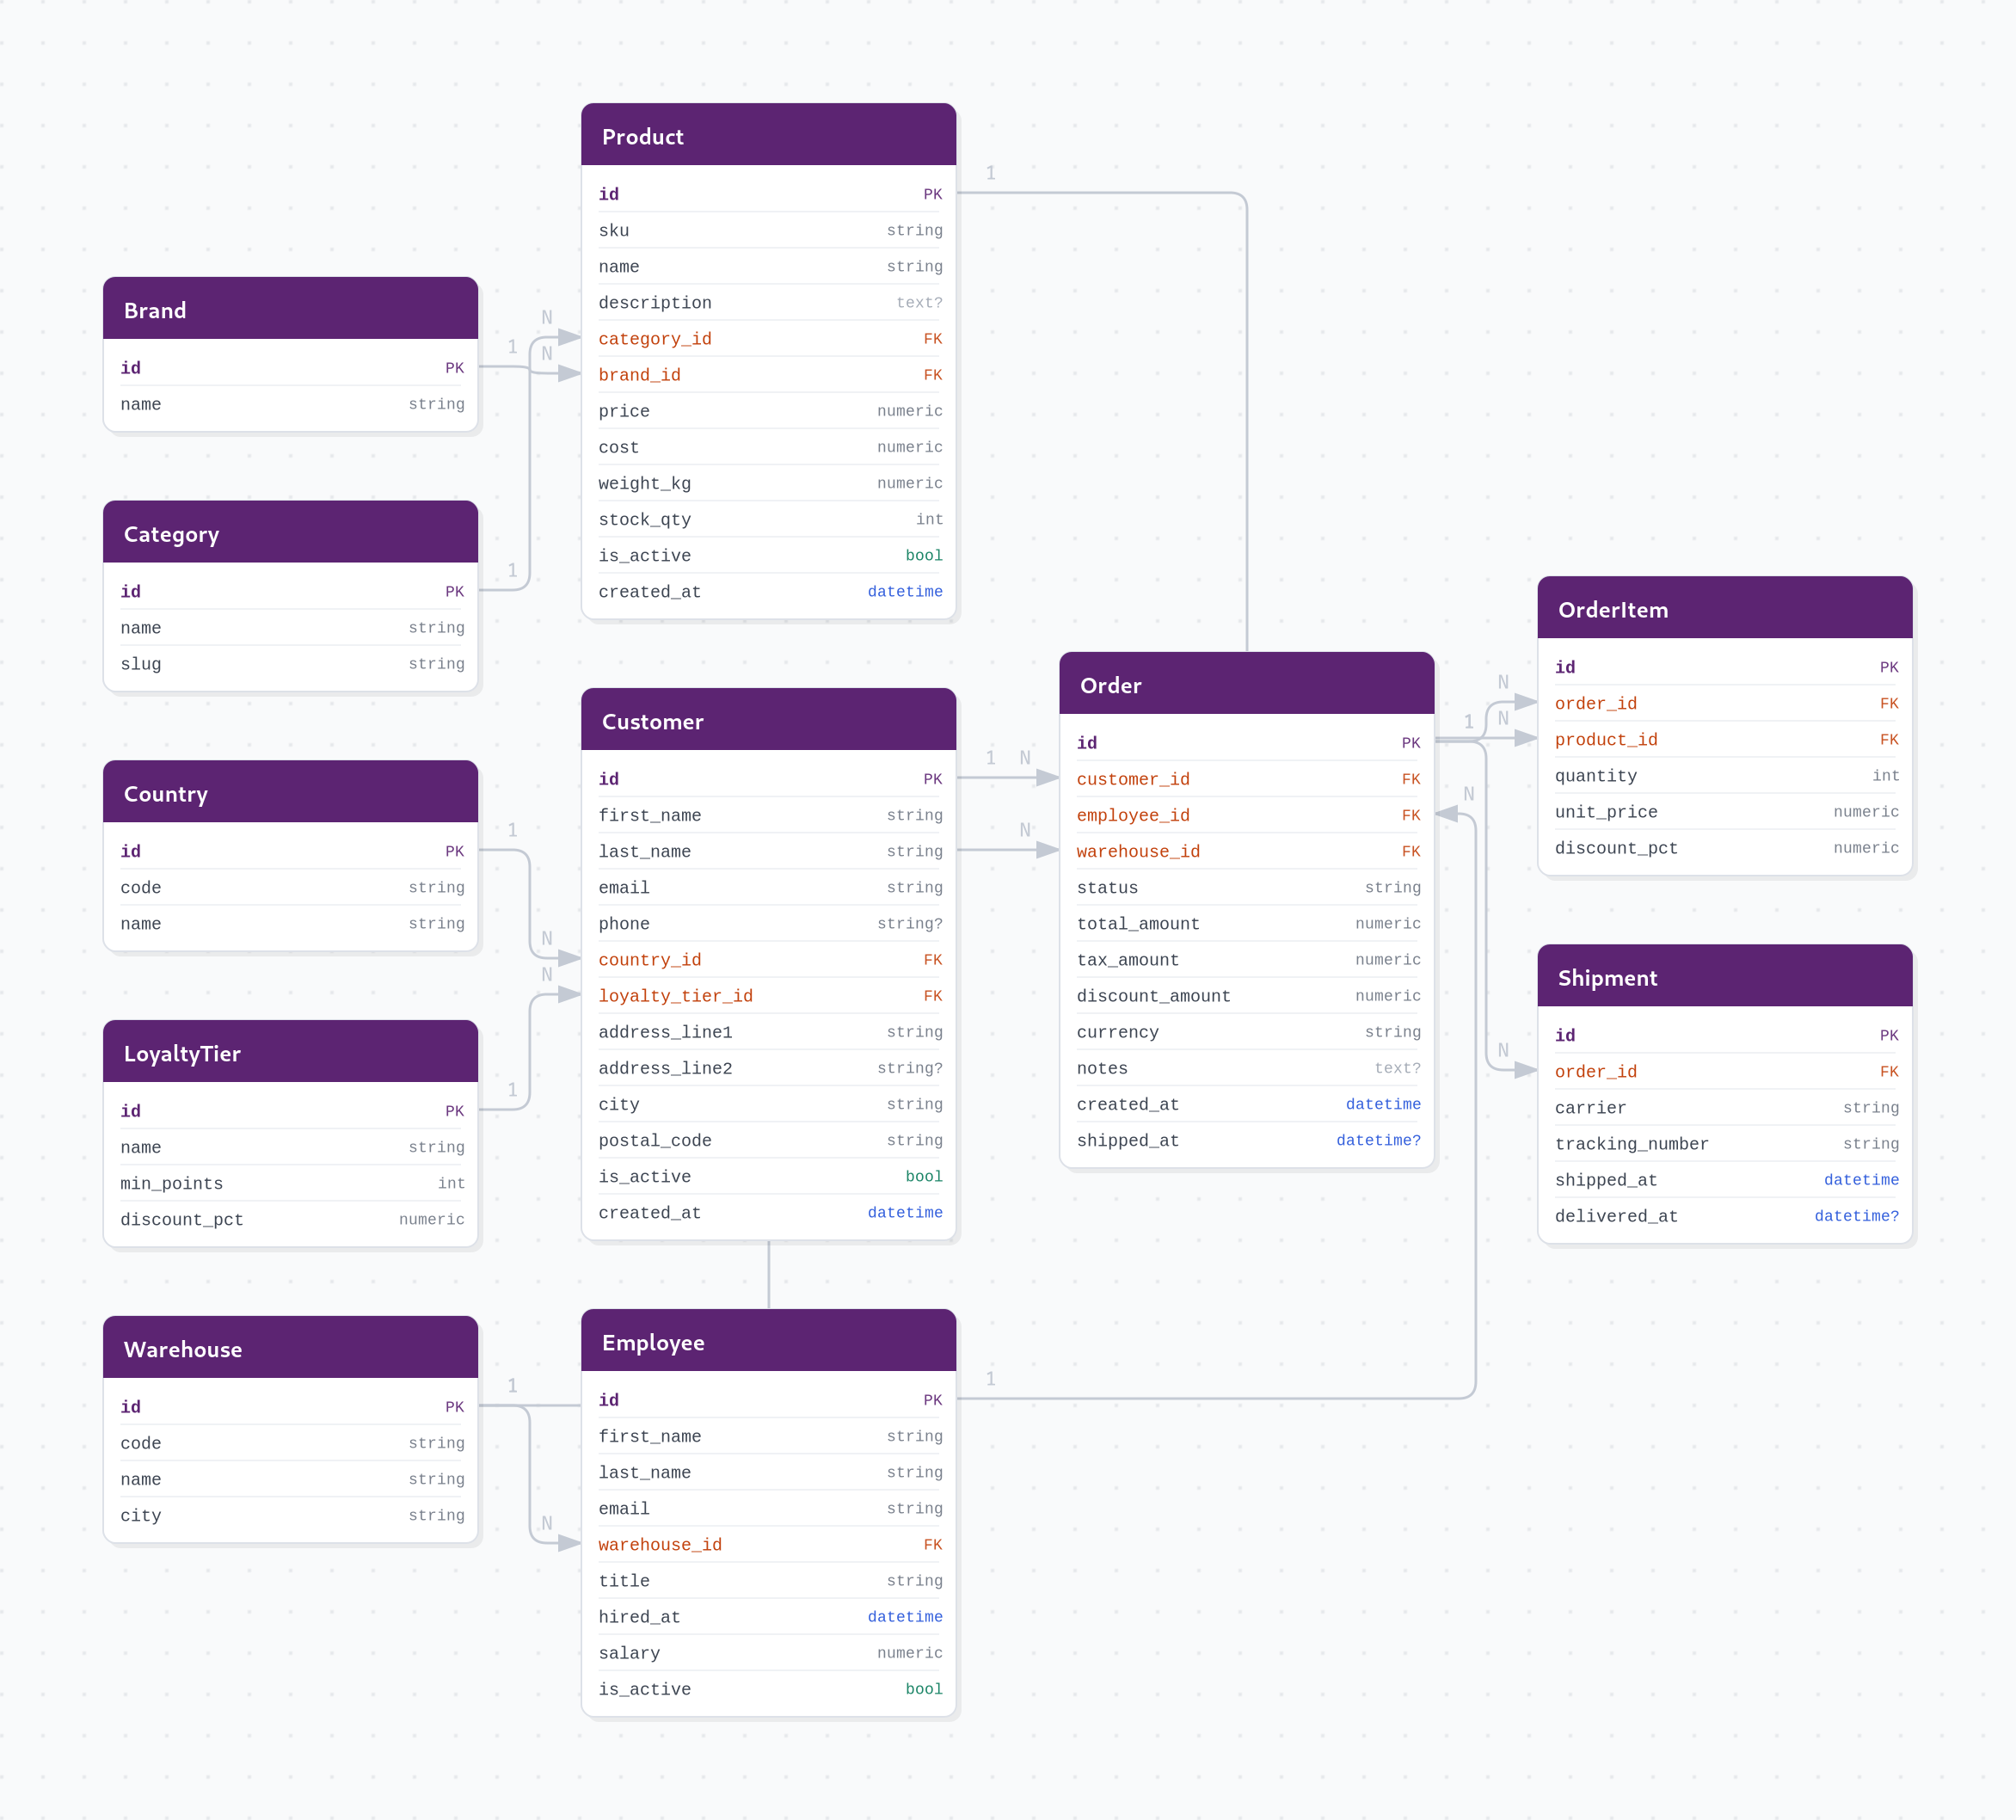The height and width of the screenshot is (1820, 2016).
Task: Click the brand_id foreign key row
Action: tap(768, 375)
